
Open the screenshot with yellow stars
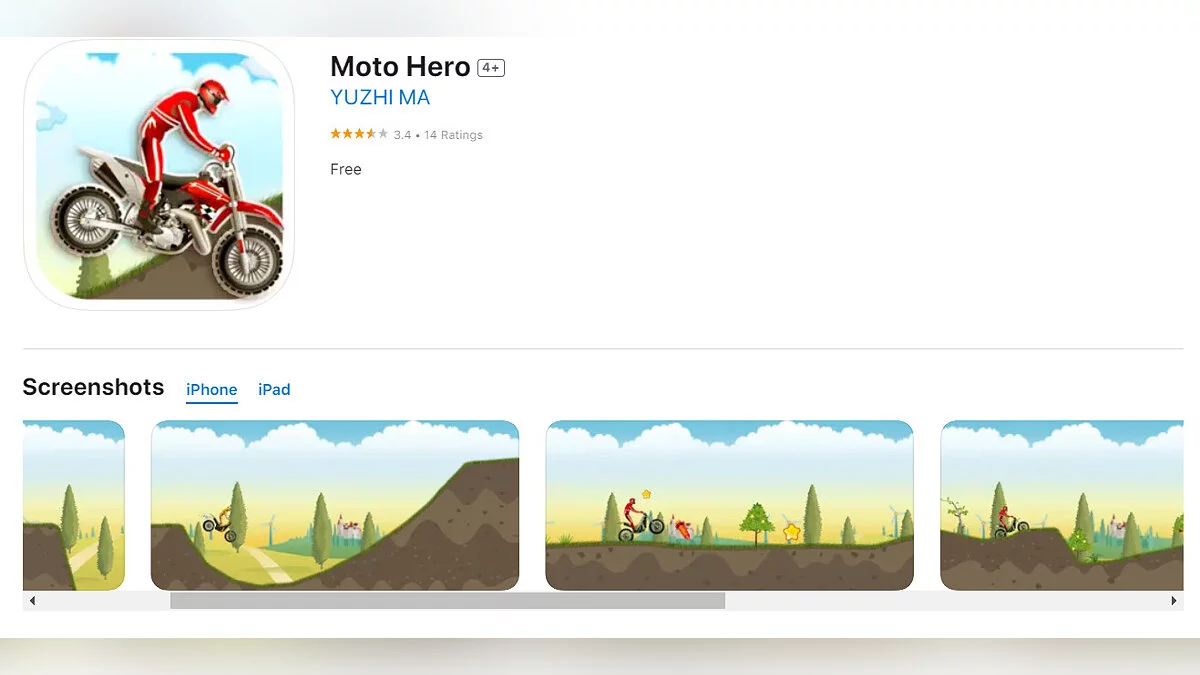coord(729,505)
